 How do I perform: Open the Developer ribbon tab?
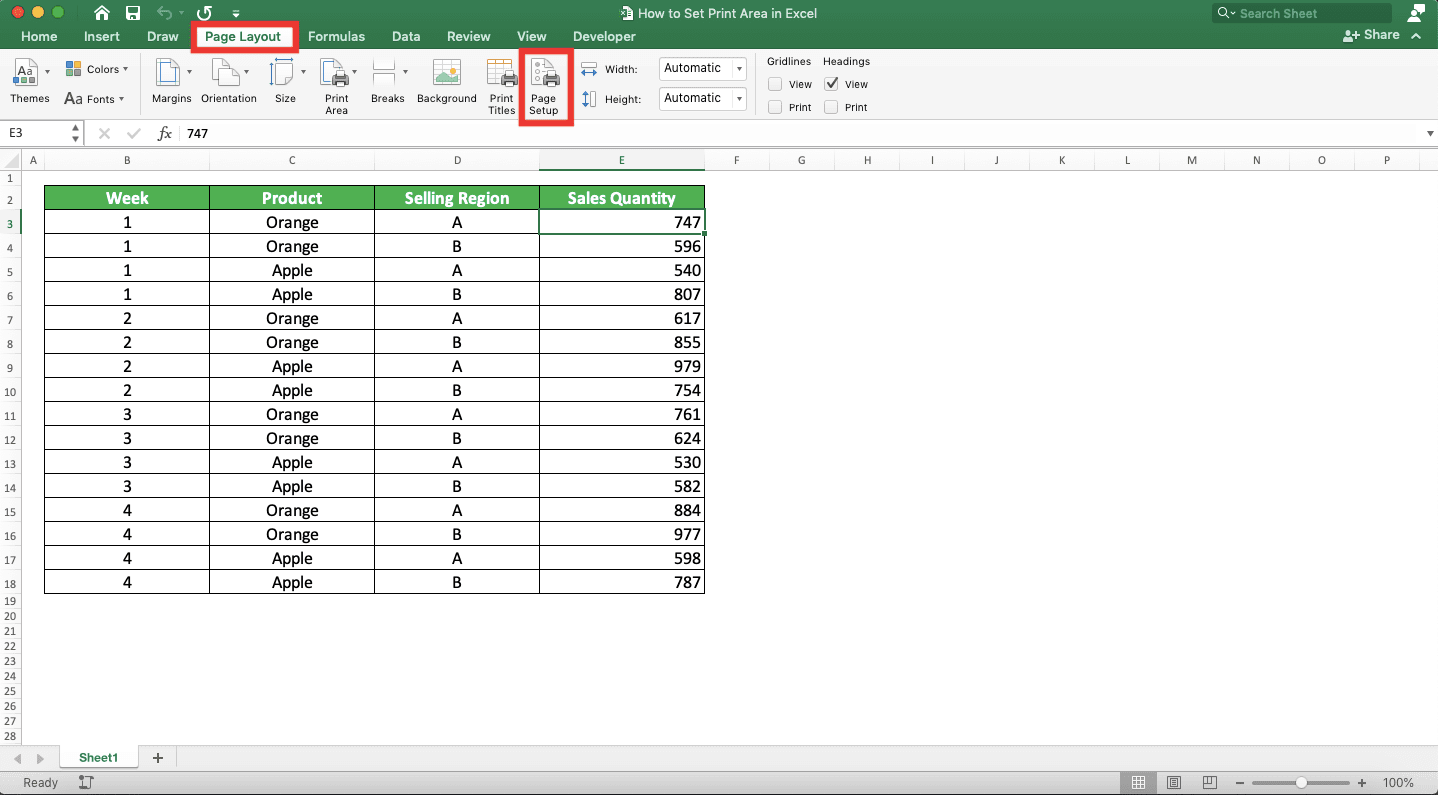click(604, 36)
